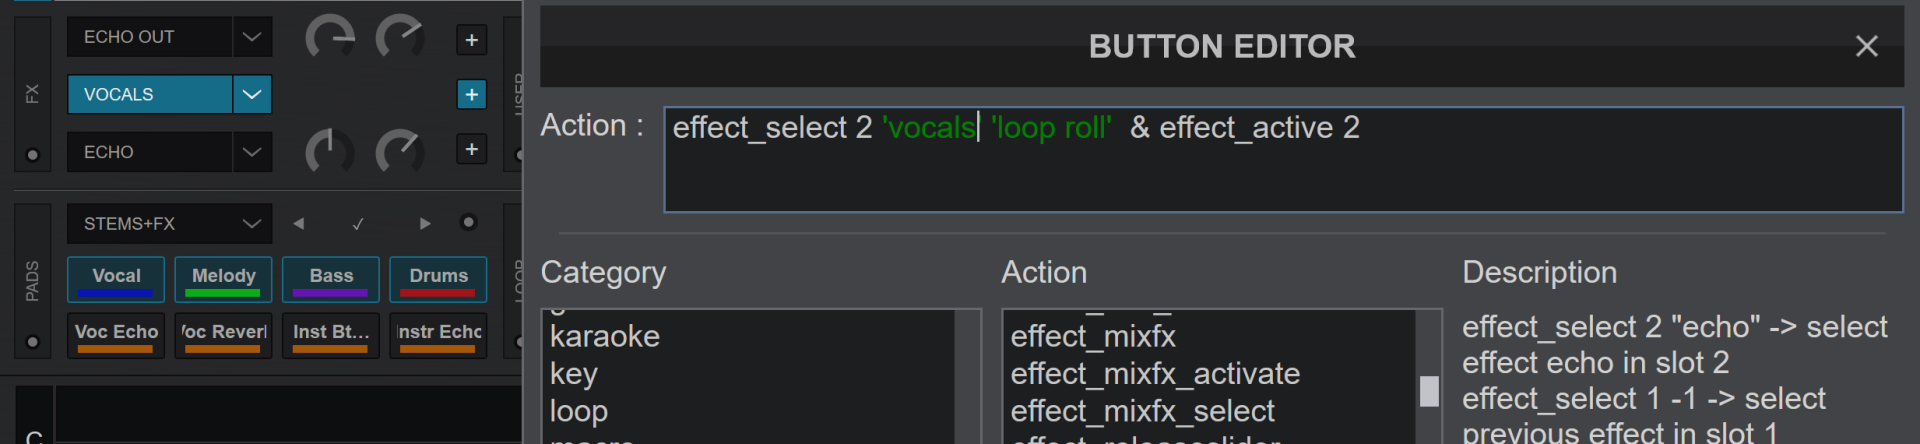Click next pad page right arrow
The width and height of the screenshot is (1920, 444).
(425, 223)
